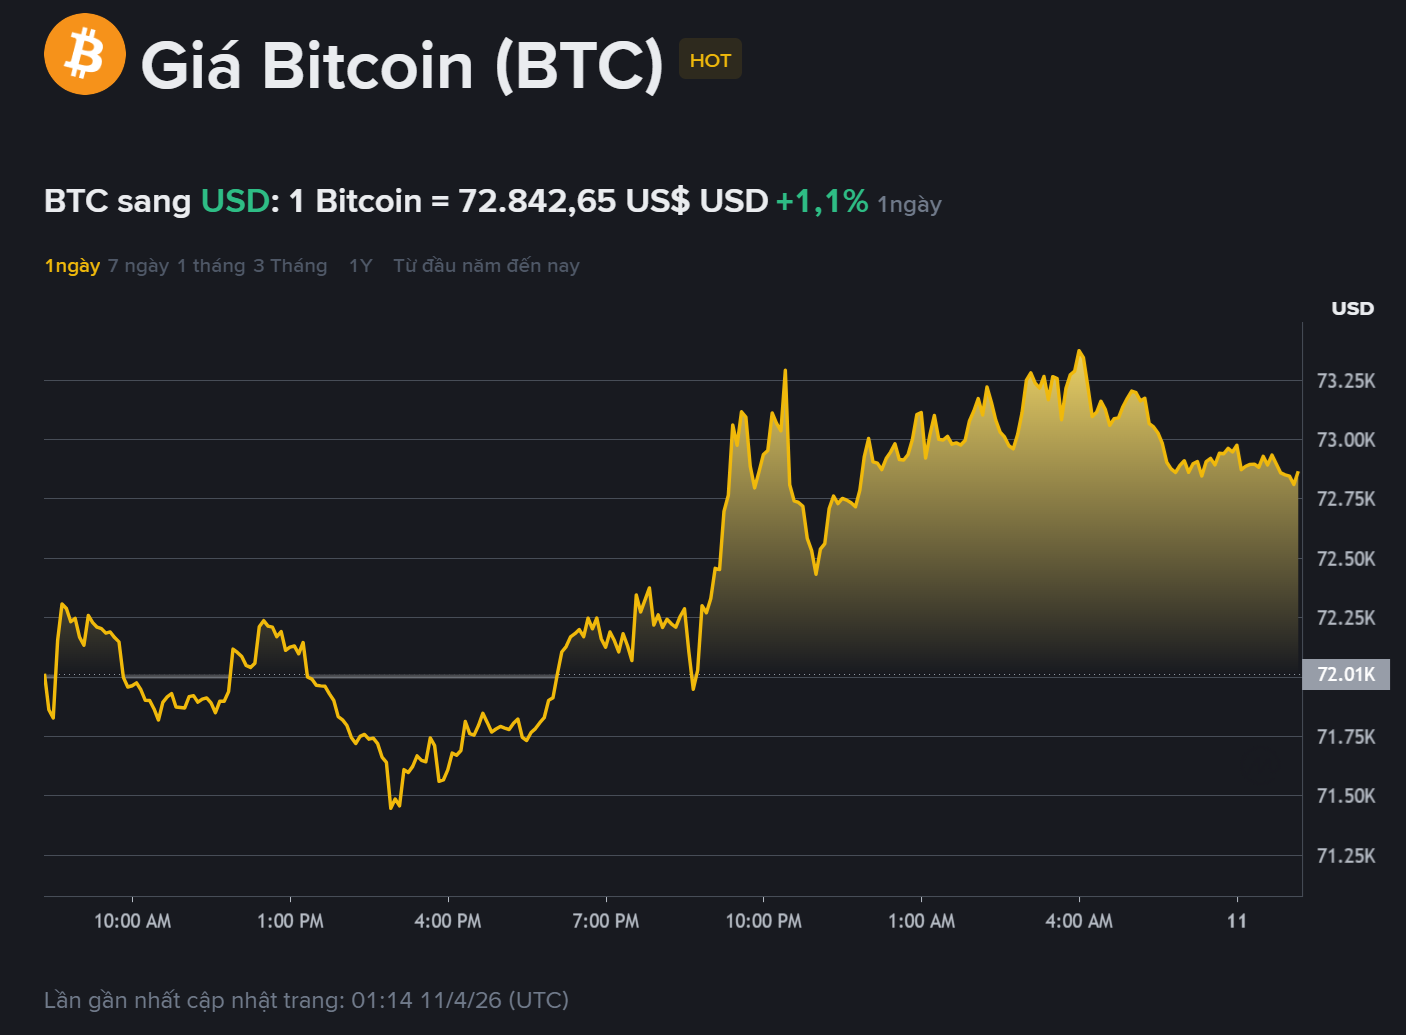The image size is (1406, 1035).
Task: Click the +1,1% daily change value
Action: click(822, 201)
